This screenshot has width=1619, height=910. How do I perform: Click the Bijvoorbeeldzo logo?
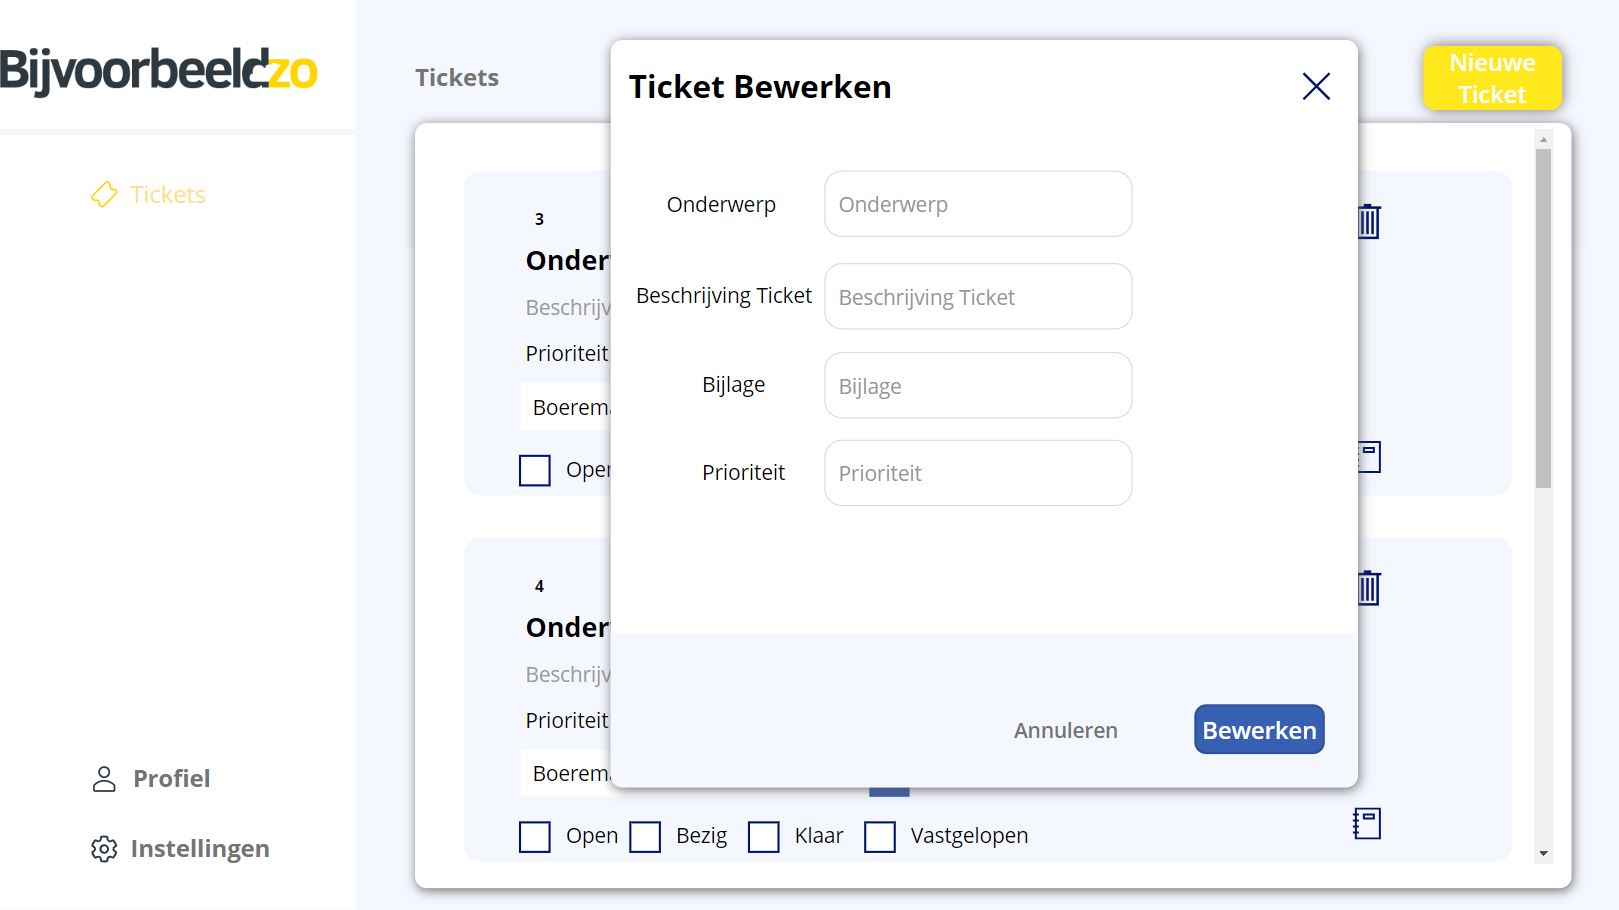click(x=158, y=70)
